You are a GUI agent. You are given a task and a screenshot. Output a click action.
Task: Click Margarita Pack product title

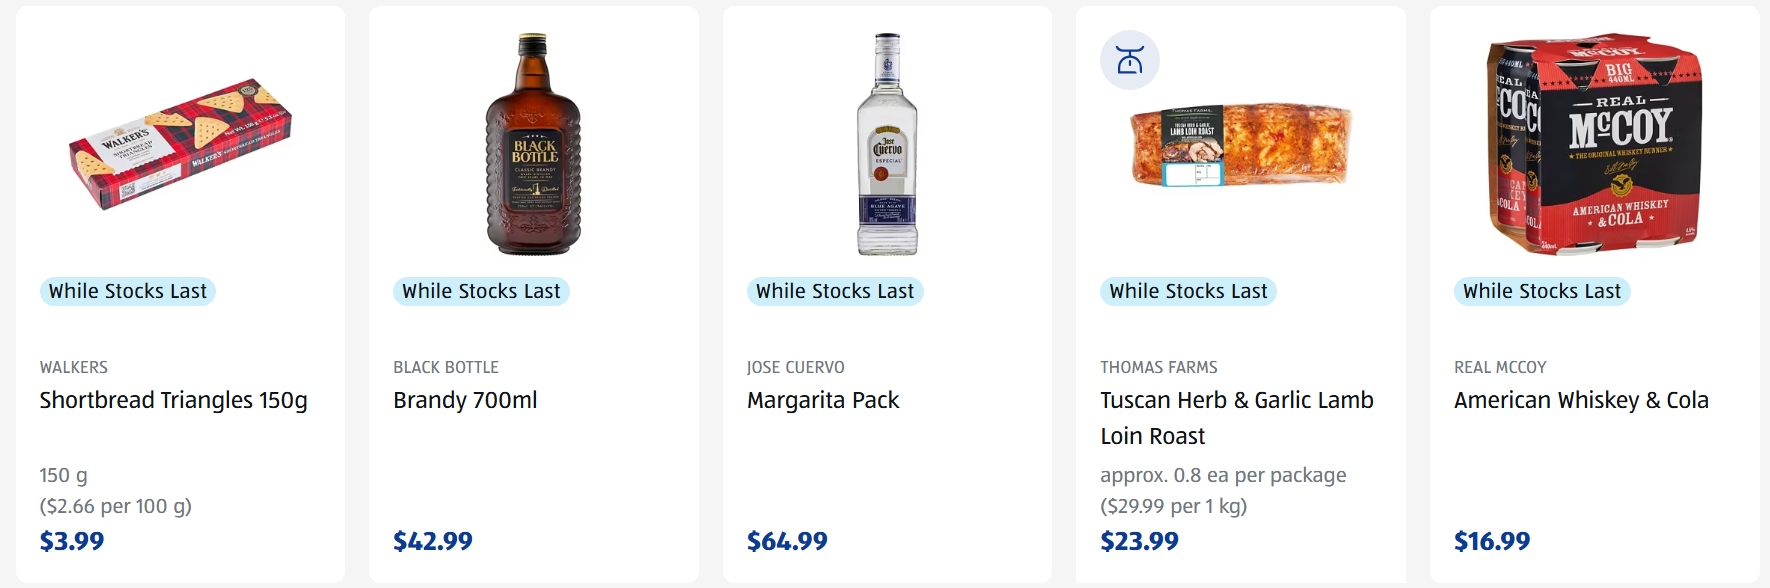(823, 400)
